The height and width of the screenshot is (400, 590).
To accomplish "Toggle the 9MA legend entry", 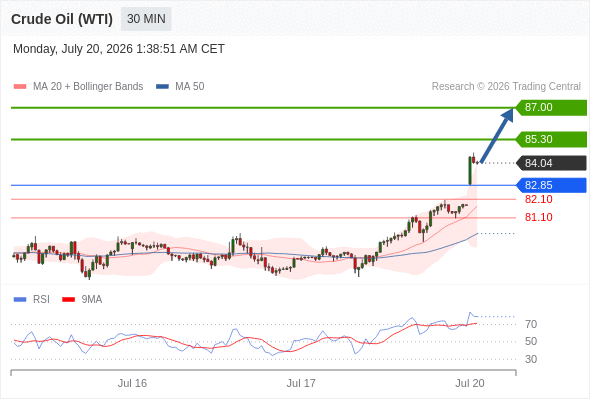I will click(x=82, y=300).
